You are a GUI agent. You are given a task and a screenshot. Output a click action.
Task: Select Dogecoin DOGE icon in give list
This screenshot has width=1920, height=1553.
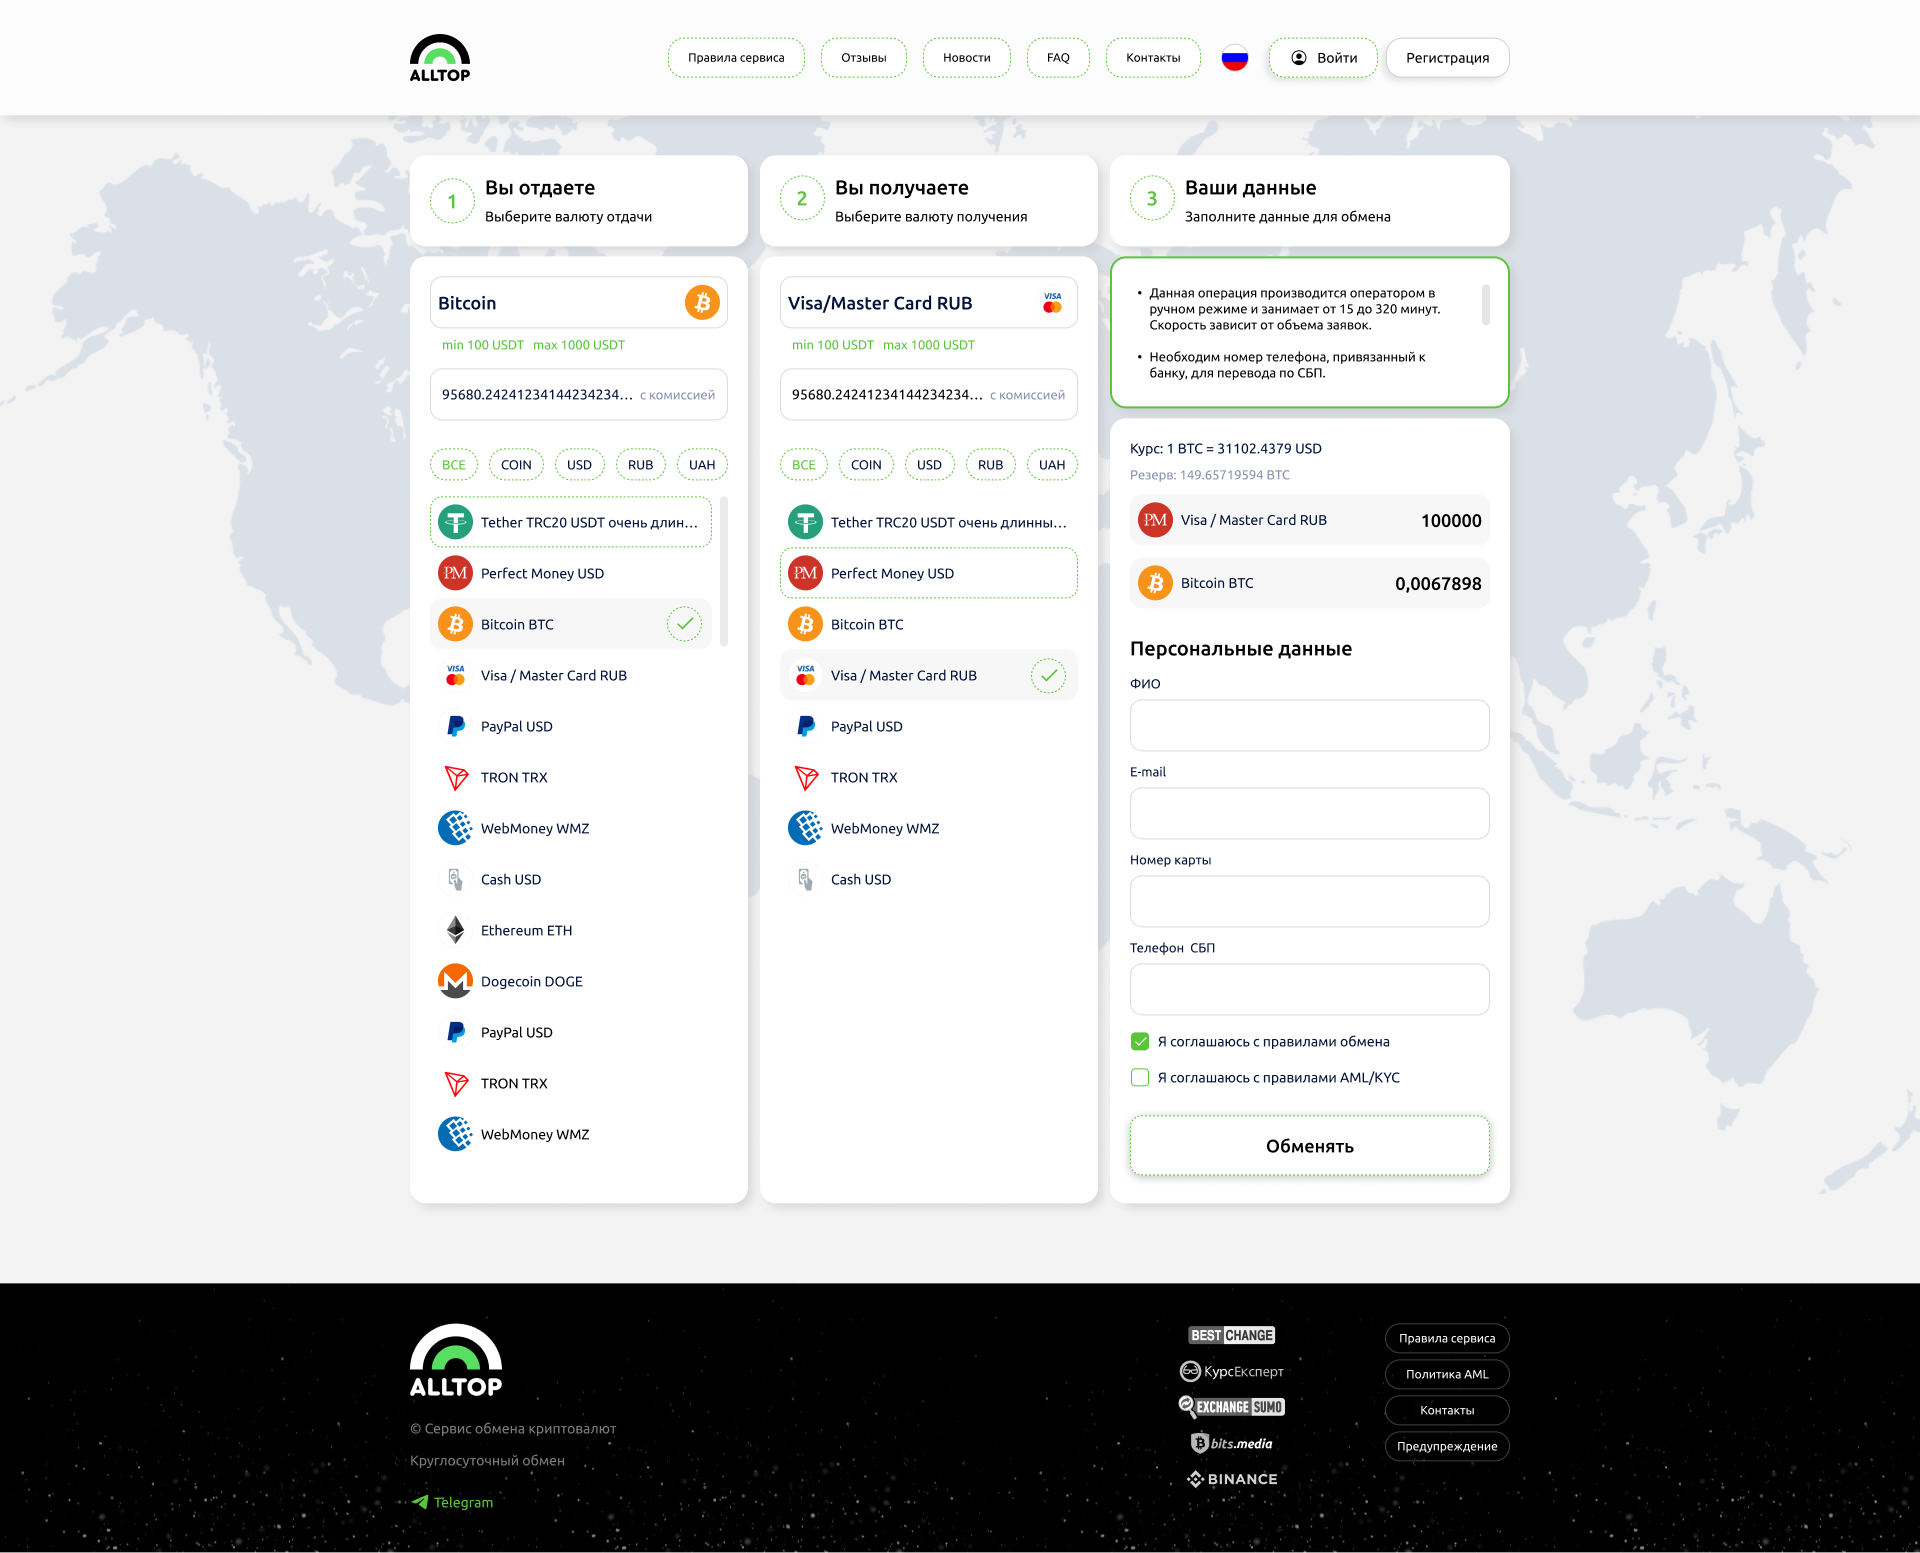click(x=456, y=981)
